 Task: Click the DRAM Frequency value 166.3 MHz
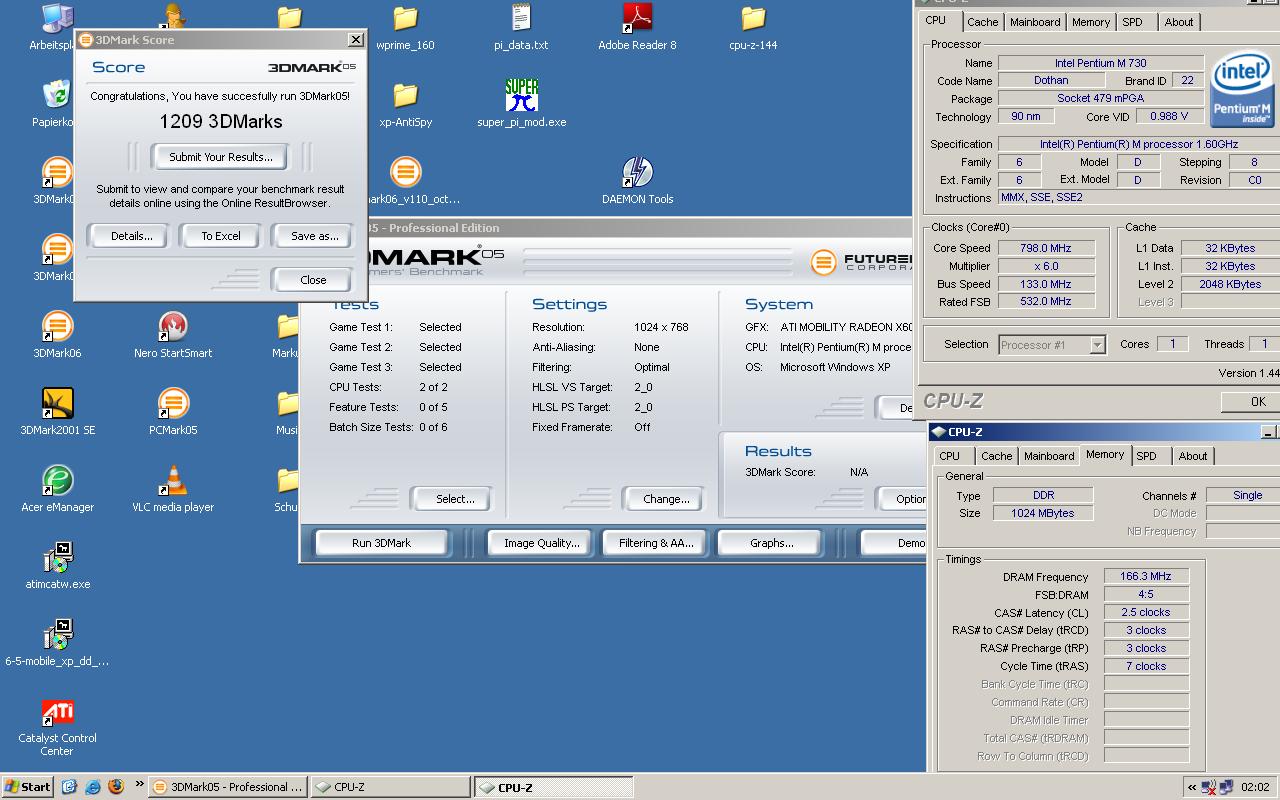(x=1146, y=576)
